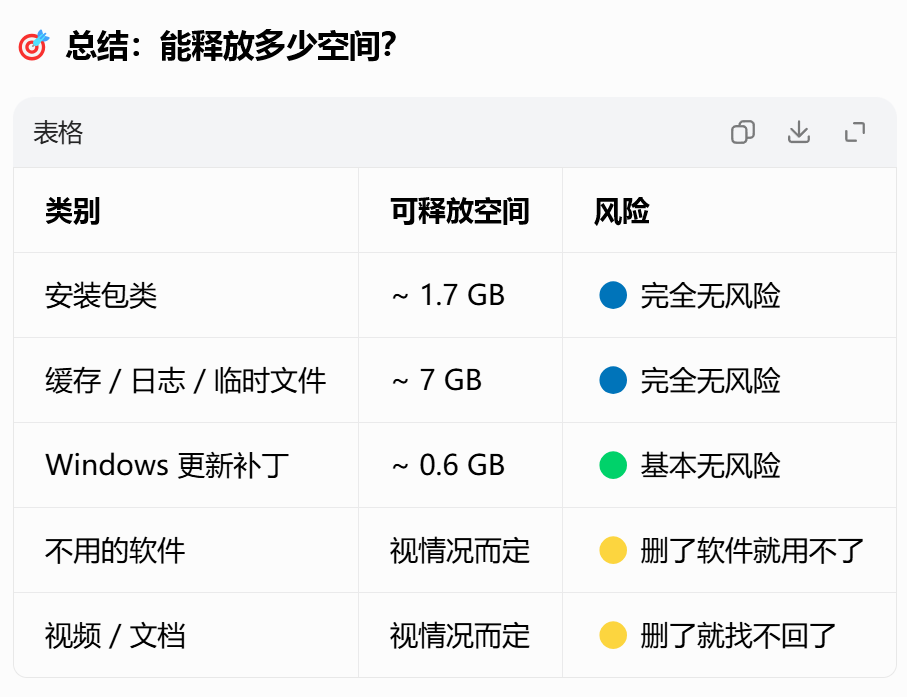Click 完全无风险 in the 安装包类 row
The width and height of the screenshot is (907, 697).
tap(710, 296)
